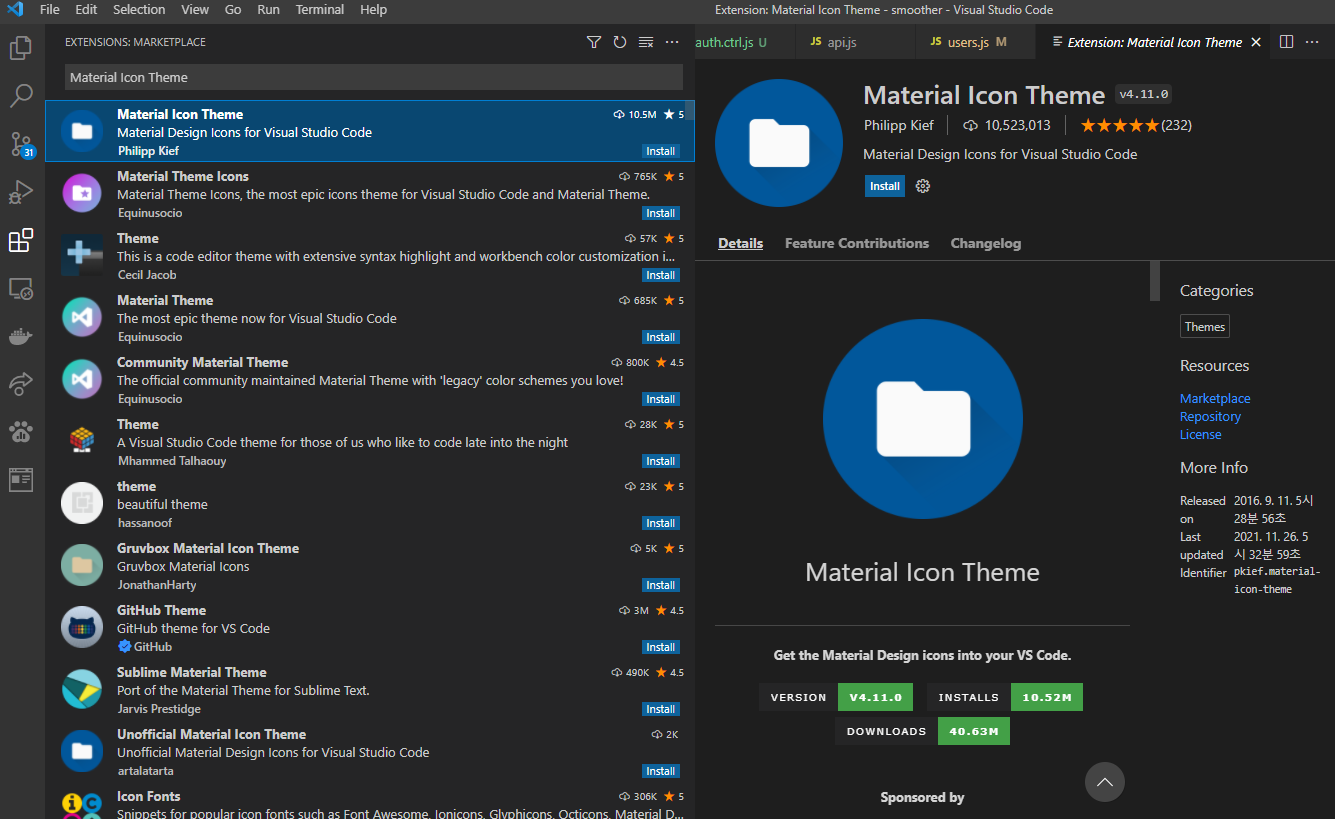Clear extensions search results icon
The width and height of the screenshot is (1335, 819).
pos(646,42)
